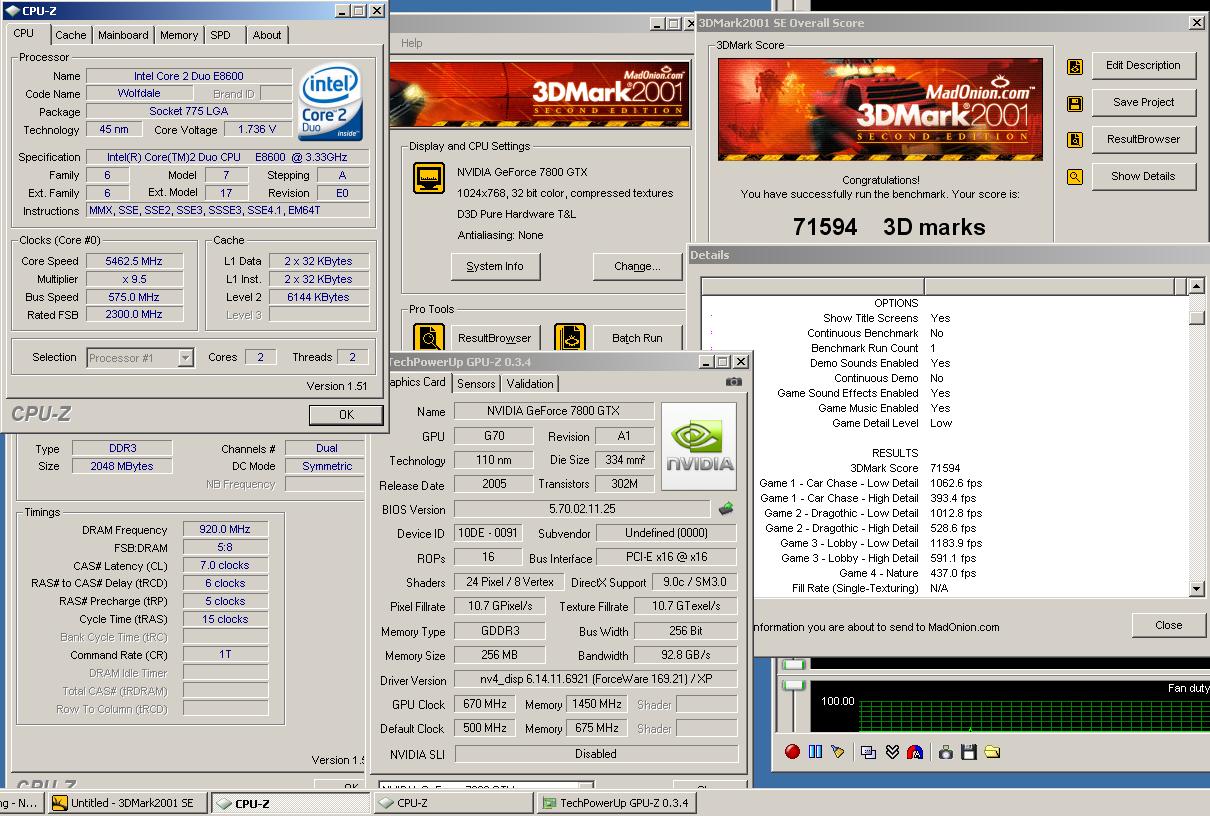Click the Change... button in display settings
The height and width of the screenshot is (816, 1210).
click(637, 266)
